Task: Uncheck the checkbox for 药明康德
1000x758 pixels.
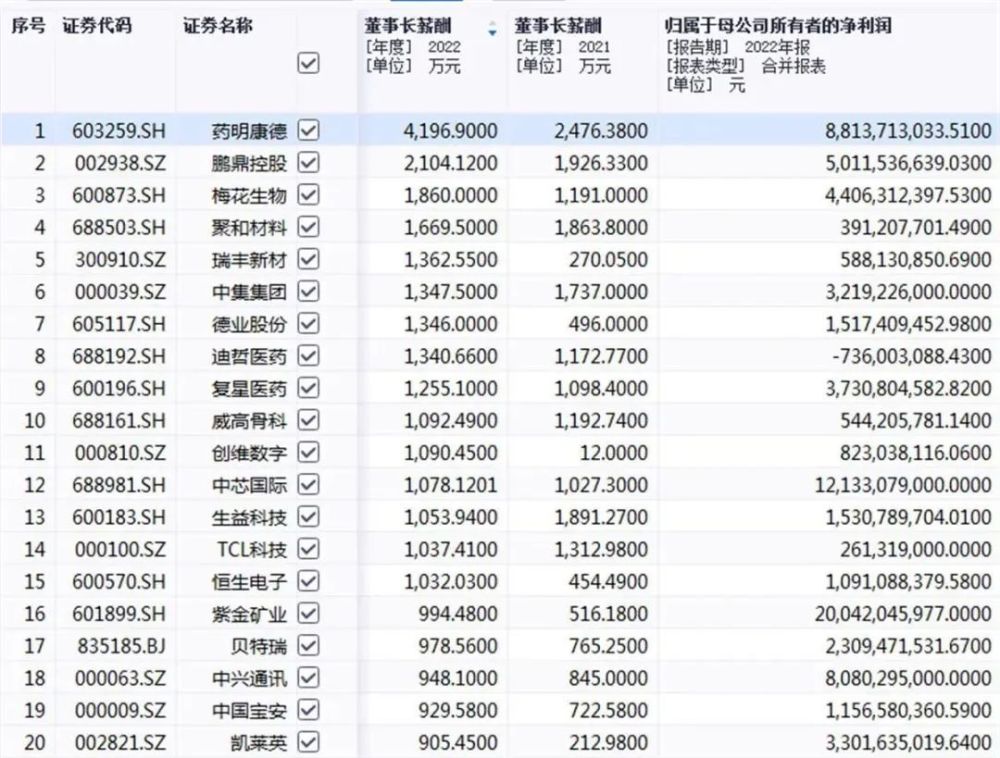Action: pyautogui.click(x=308, y=130)
